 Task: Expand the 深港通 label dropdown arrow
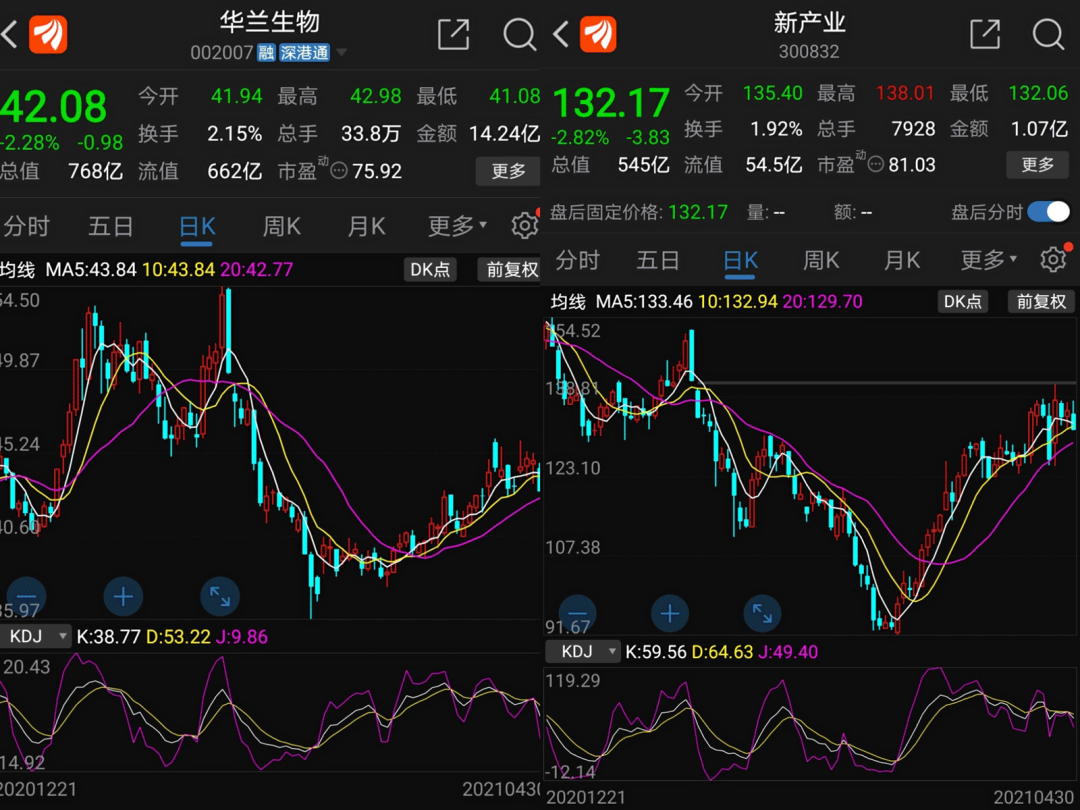pyautogui.click(x=341, y=52)
